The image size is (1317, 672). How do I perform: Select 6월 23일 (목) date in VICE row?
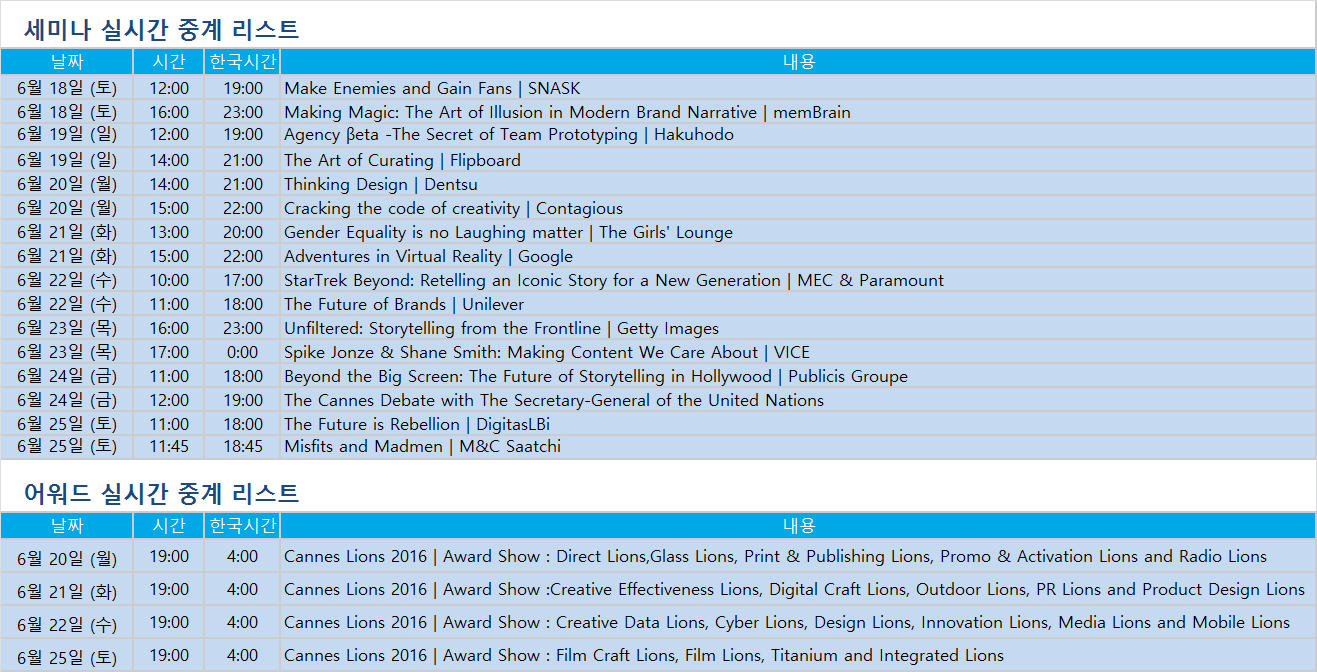[x=67, y=352]
